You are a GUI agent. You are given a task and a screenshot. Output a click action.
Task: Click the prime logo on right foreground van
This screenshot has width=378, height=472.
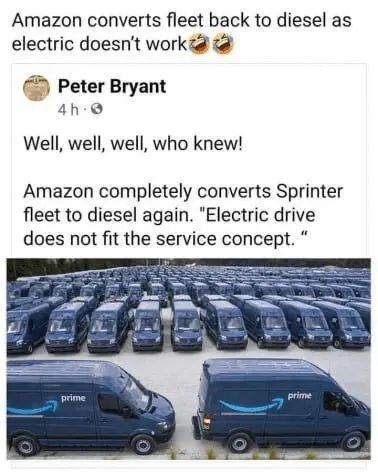click(x=300, y=396)
